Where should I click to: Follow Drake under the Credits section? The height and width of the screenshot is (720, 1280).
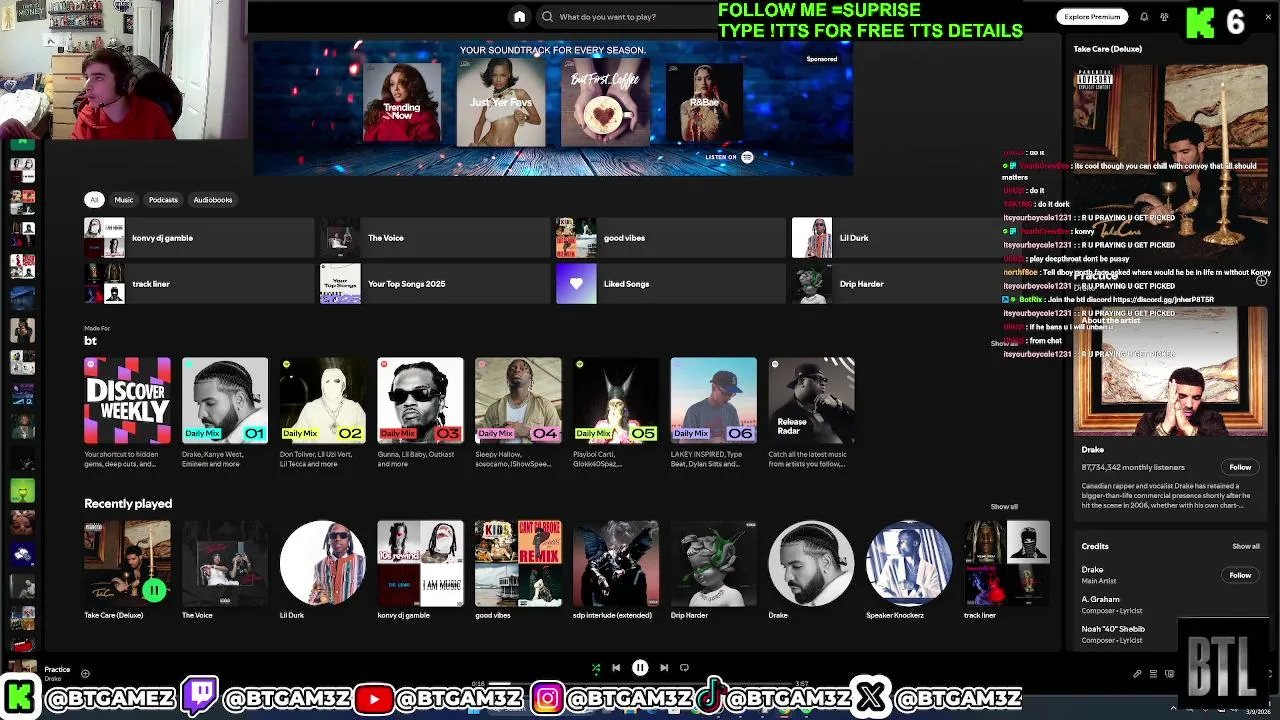1240,575
